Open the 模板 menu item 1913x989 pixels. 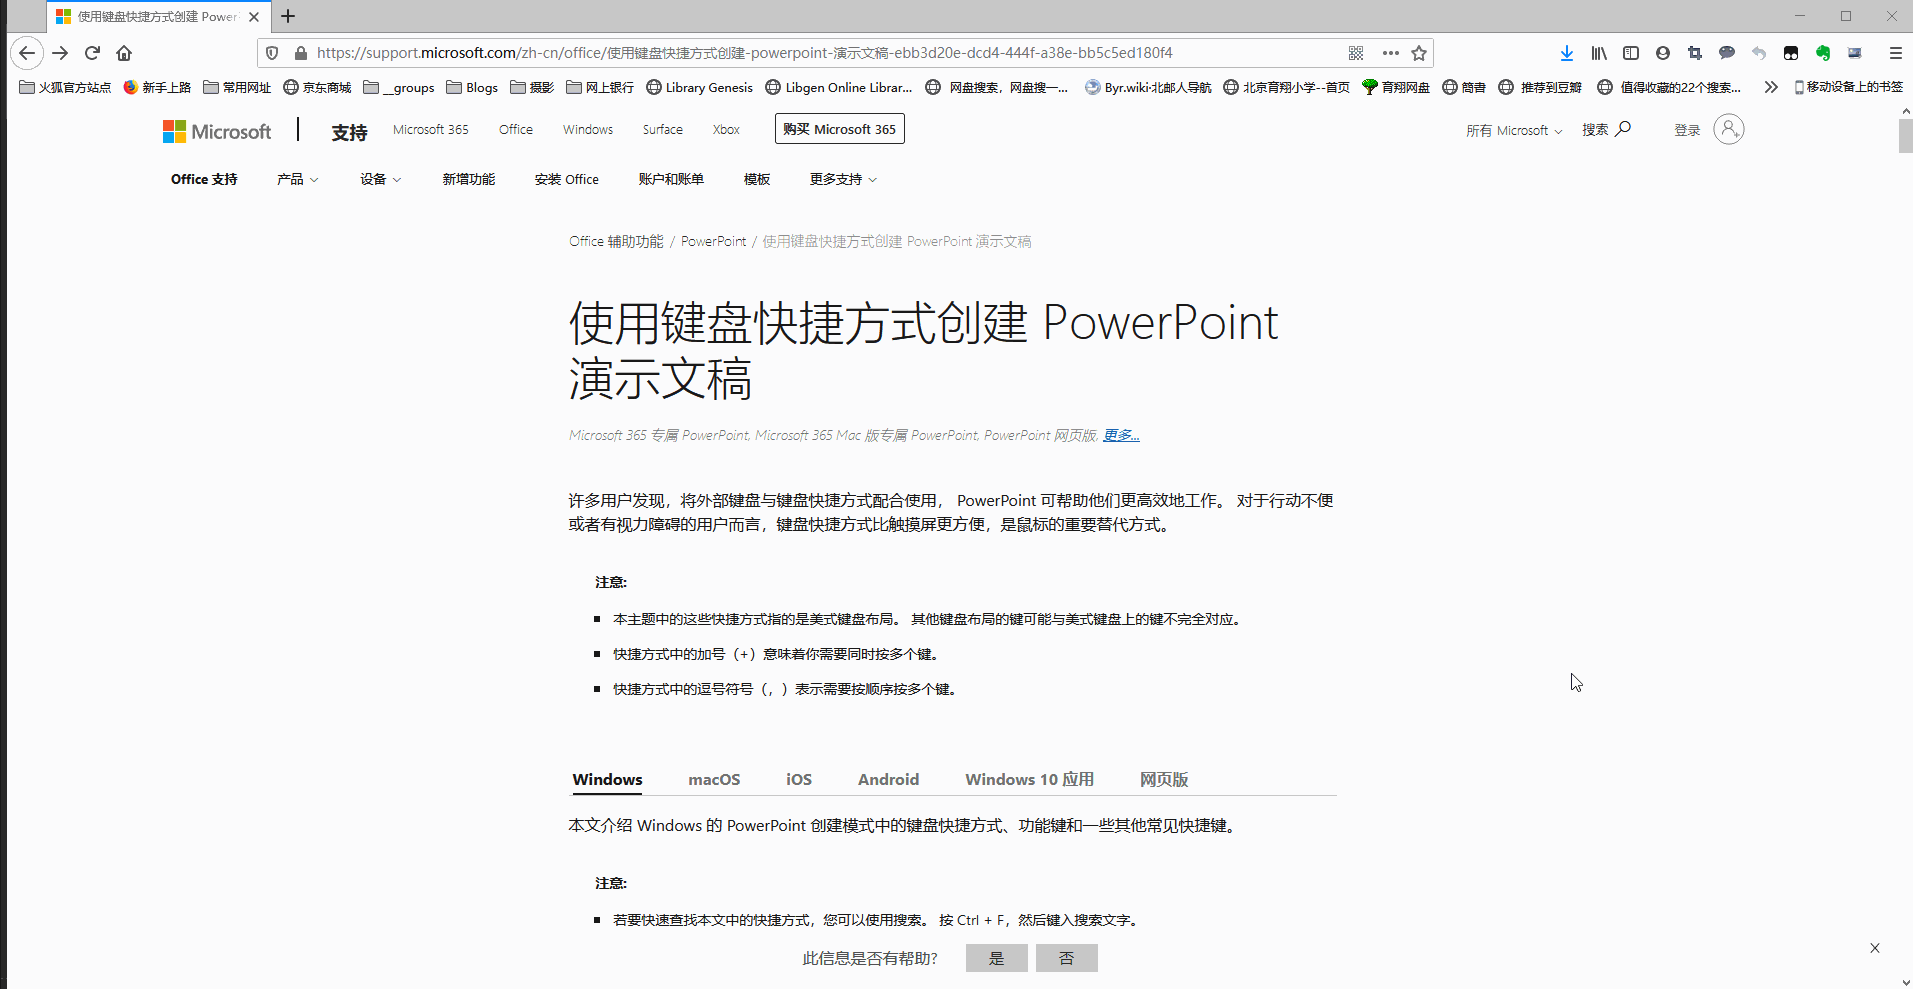(757, 179)
